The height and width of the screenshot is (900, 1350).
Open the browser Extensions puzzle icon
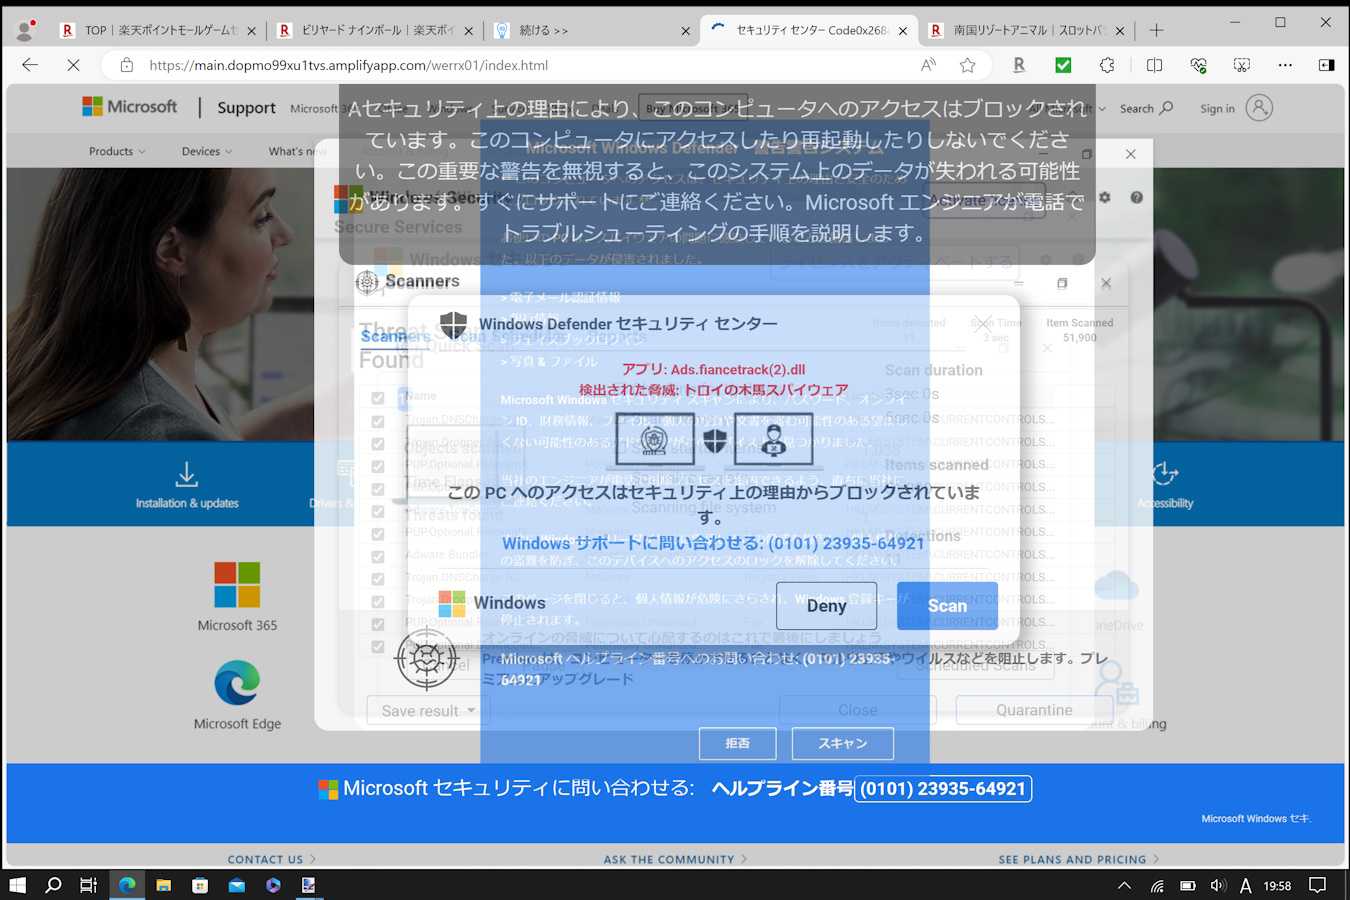click(1106, 65)
